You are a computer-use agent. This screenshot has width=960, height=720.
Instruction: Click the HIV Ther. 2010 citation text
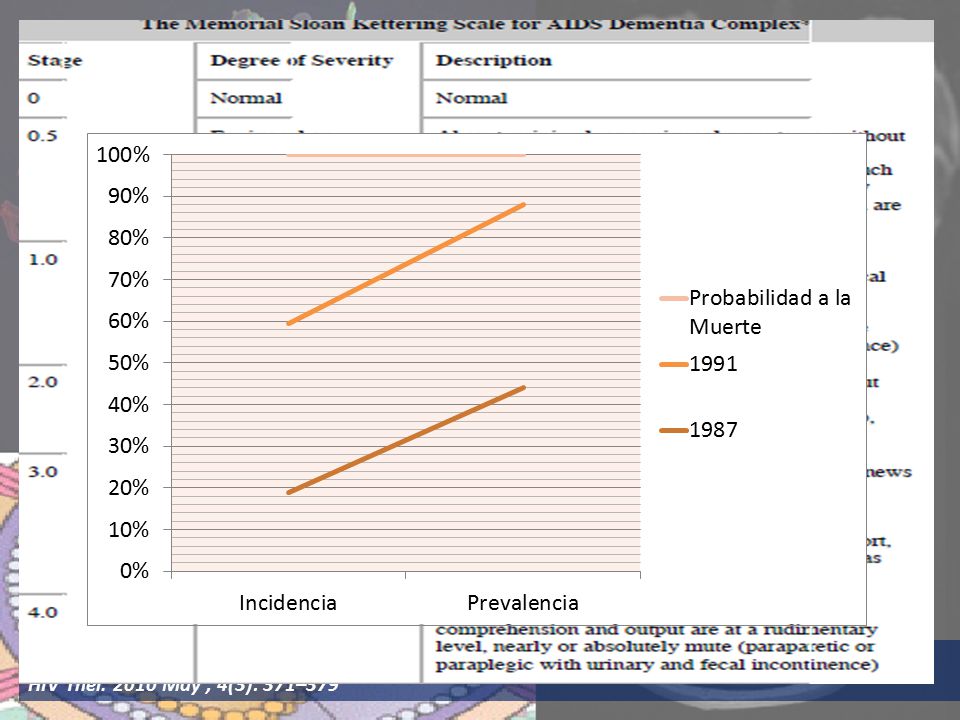tap(183, 686)
